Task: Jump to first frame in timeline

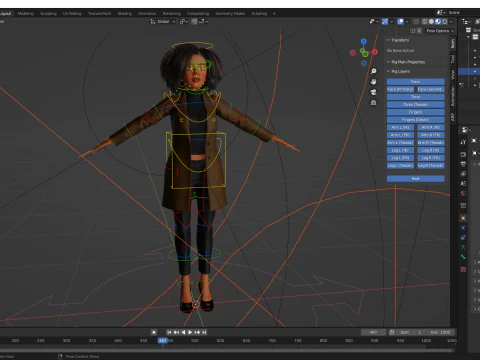Action: point(169,332)
